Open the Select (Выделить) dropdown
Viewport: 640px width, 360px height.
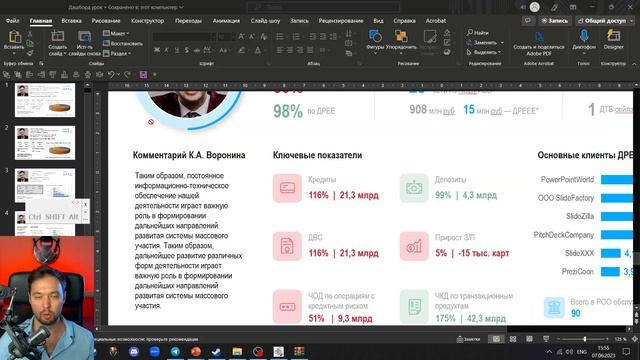(x=484, y=52)
